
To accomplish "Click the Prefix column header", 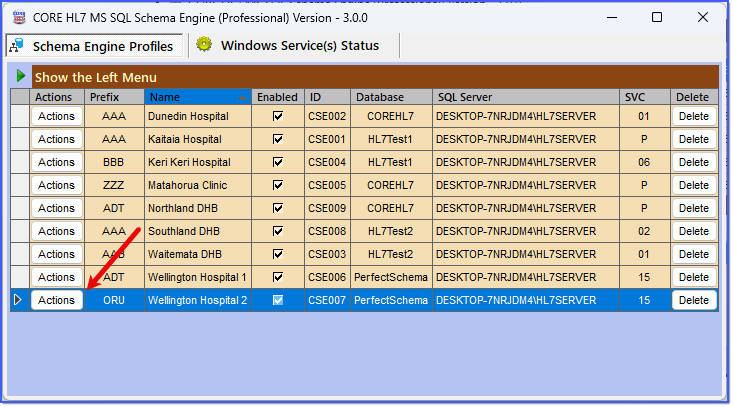I will click(x=115, y=97).
